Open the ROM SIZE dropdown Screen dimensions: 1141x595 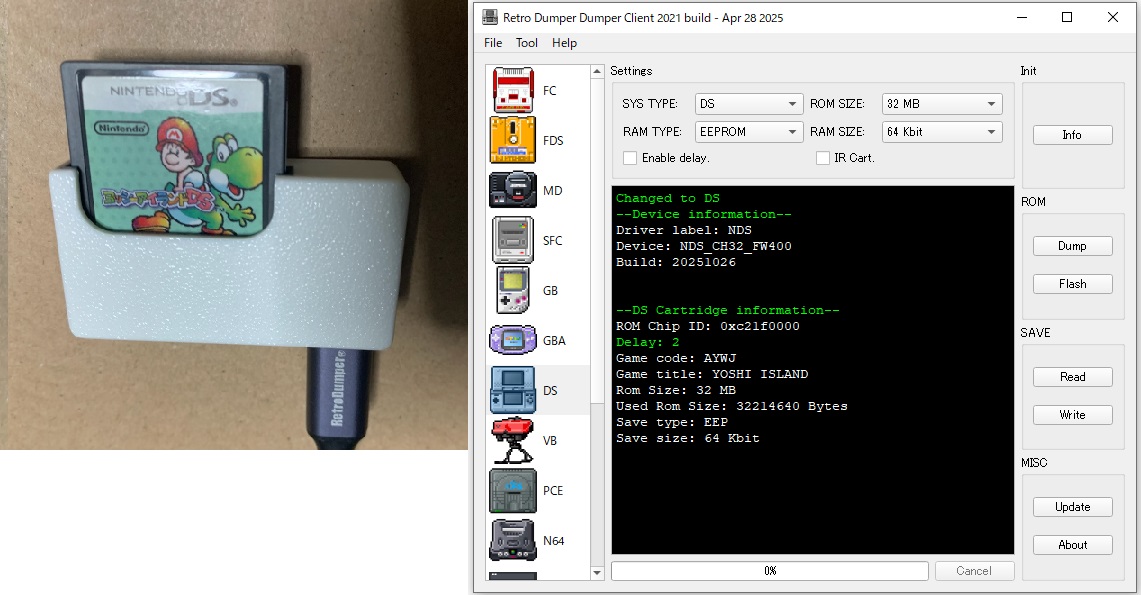(942, 104)
